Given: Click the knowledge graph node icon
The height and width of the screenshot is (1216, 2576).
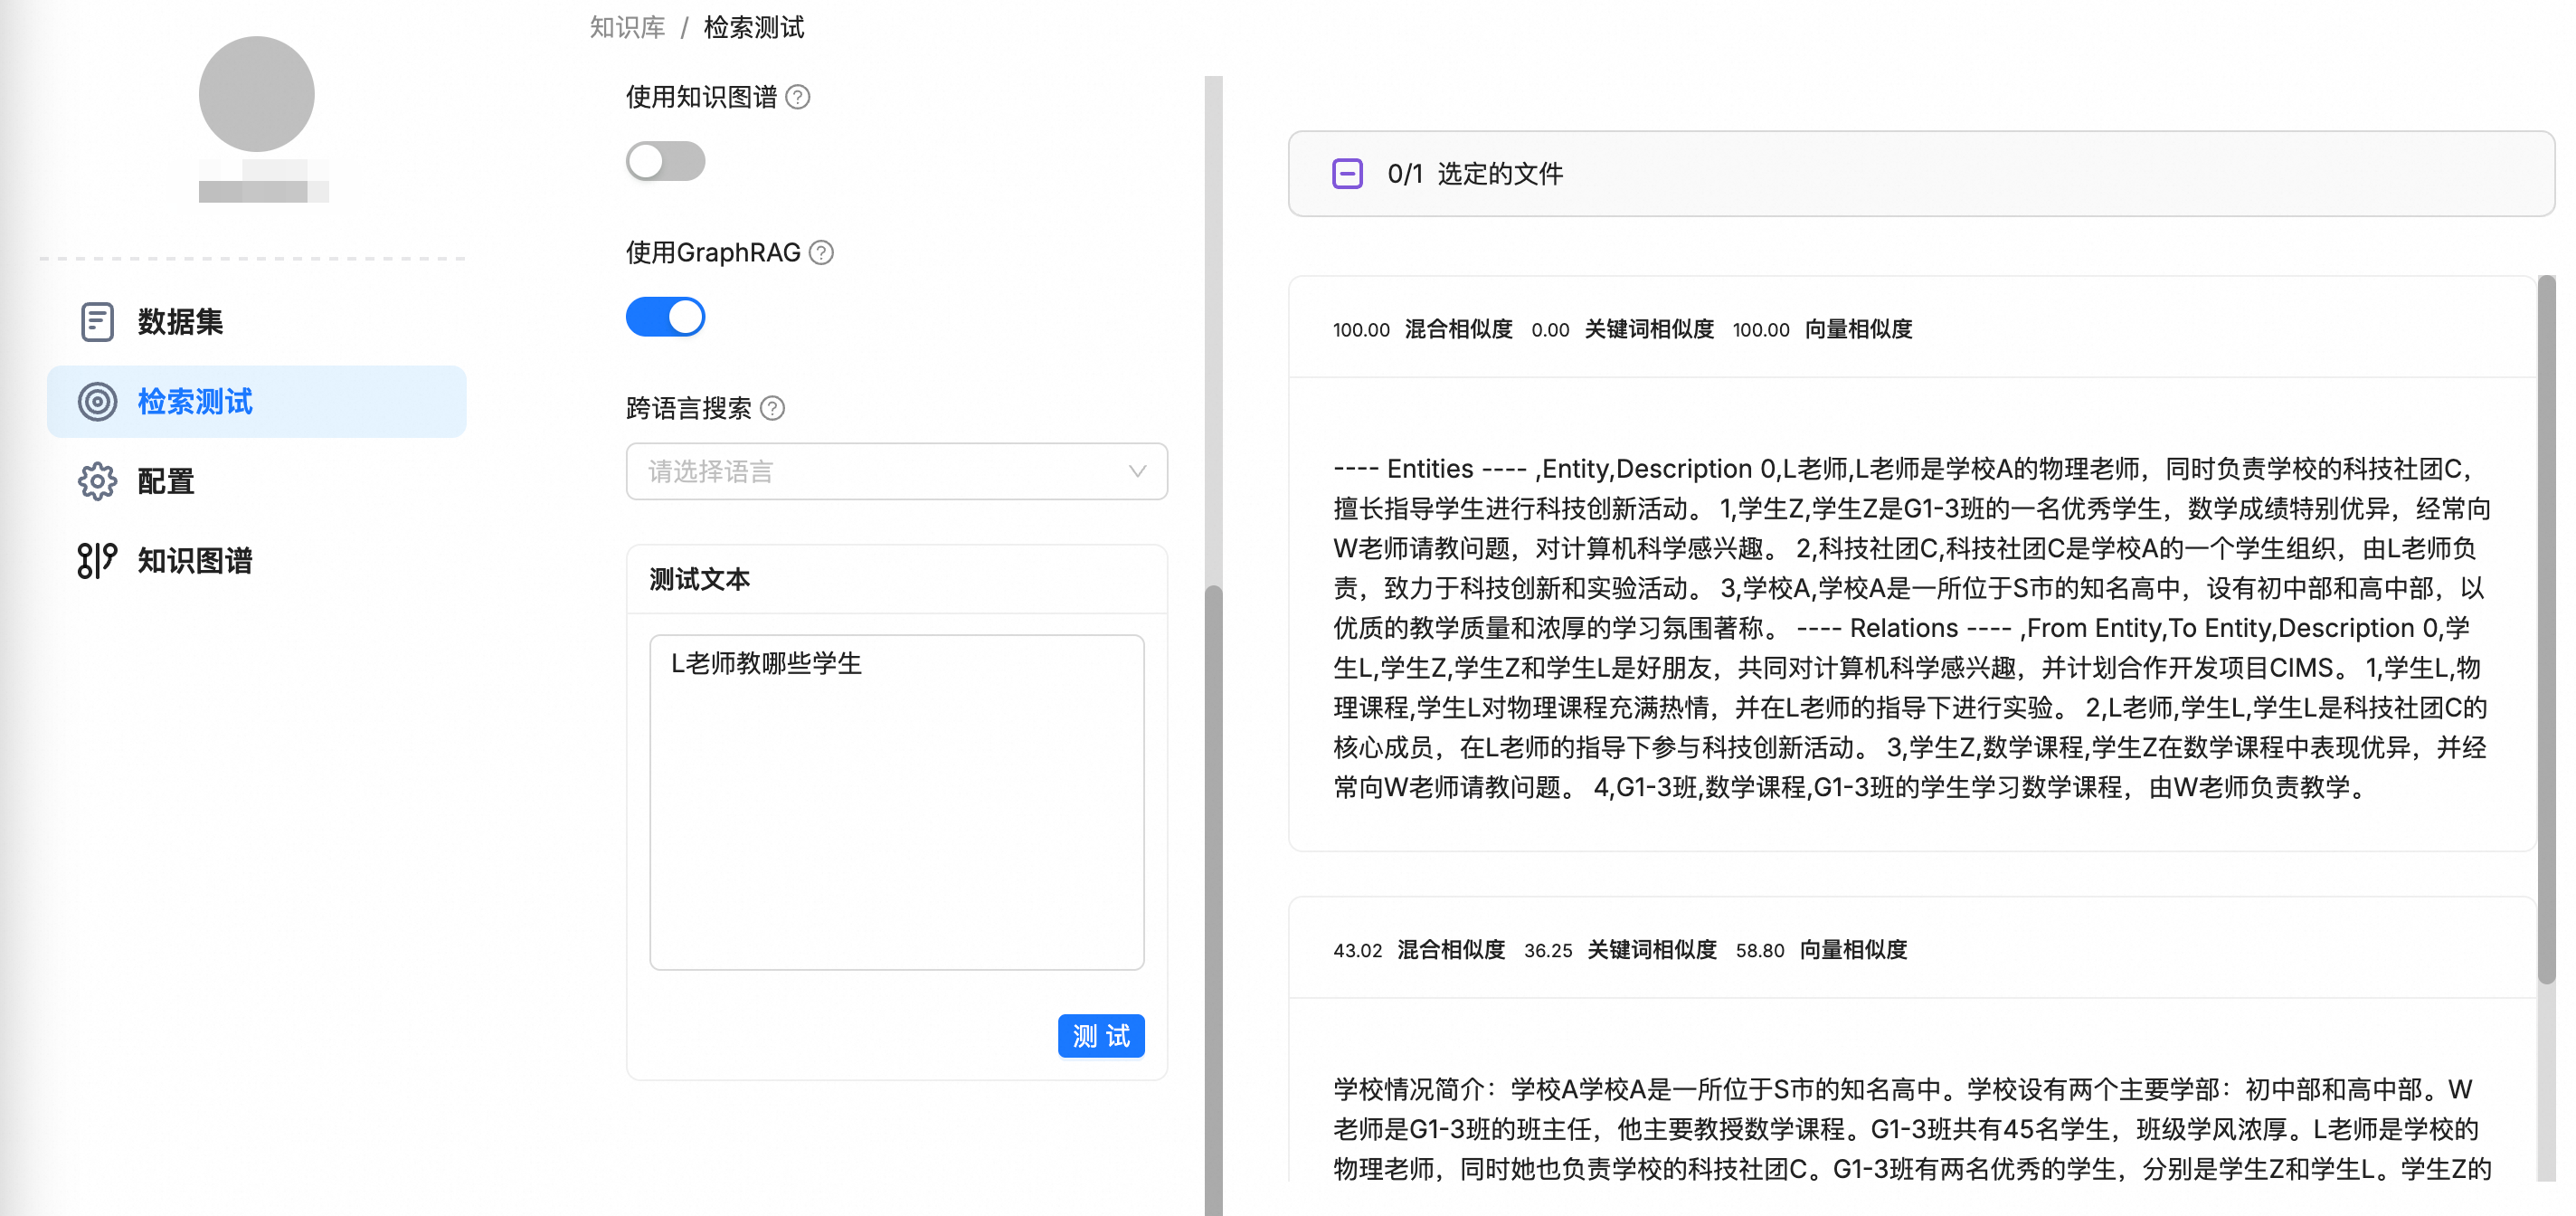Looking at the screenshot, I should click(97, 560).
